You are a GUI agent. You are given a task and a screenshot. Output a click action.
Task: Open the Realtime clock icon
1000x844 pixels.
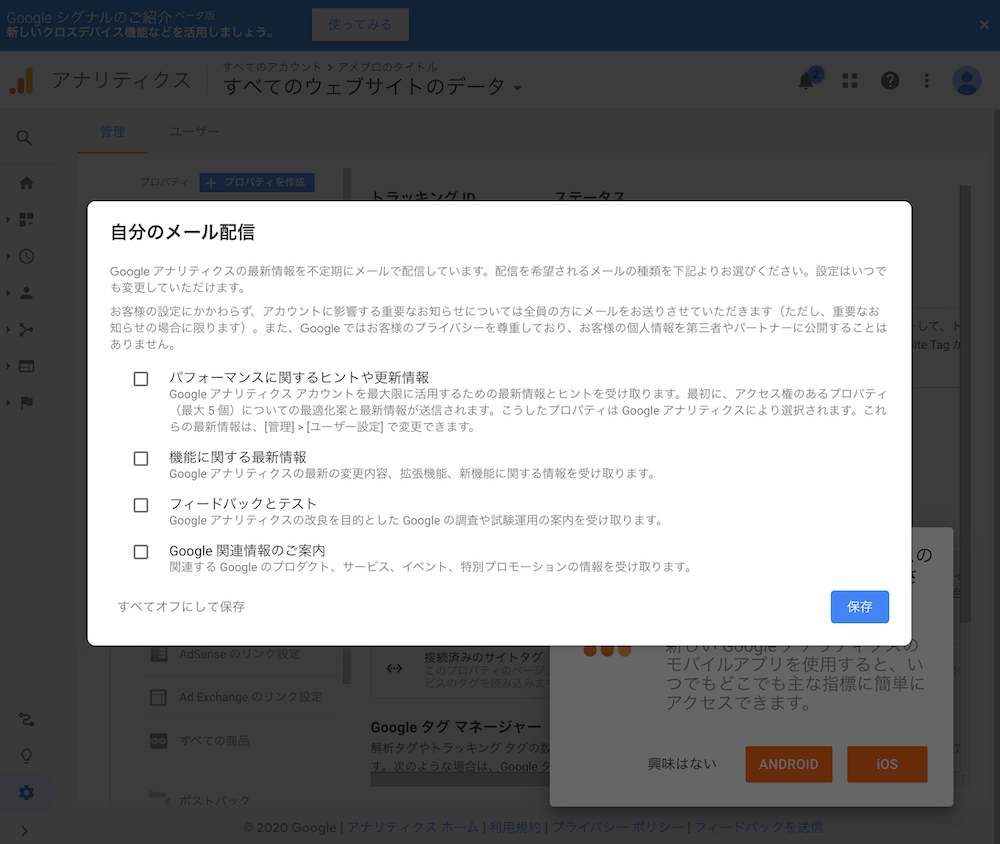click(26, 256)
